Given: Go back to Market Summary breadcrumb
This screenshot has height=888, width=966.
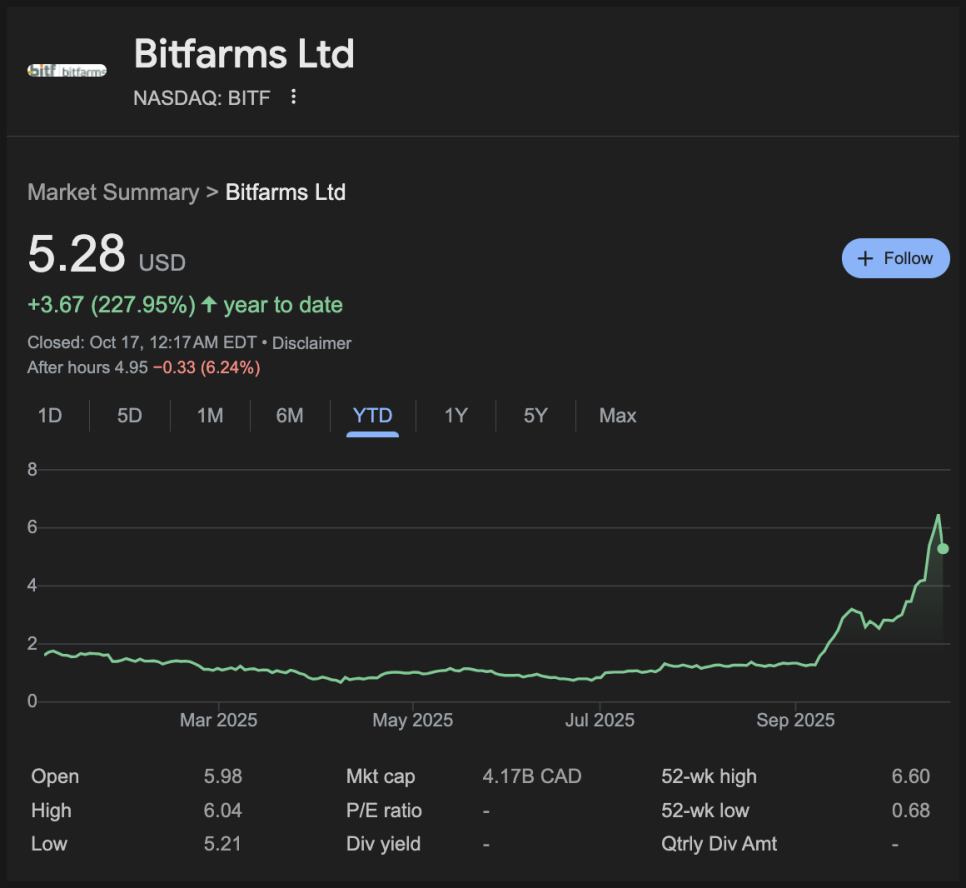Looking at the screenshot, I should [113, 192].
